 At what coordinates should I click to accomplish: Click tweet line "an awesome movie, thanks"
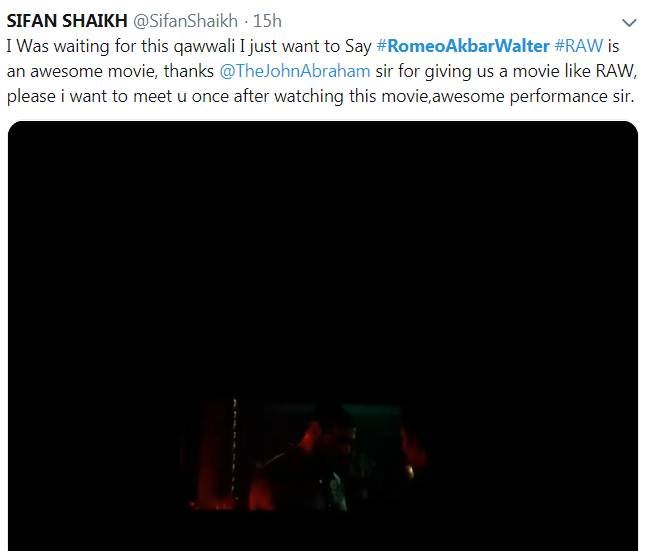click(x=110, y=71)
